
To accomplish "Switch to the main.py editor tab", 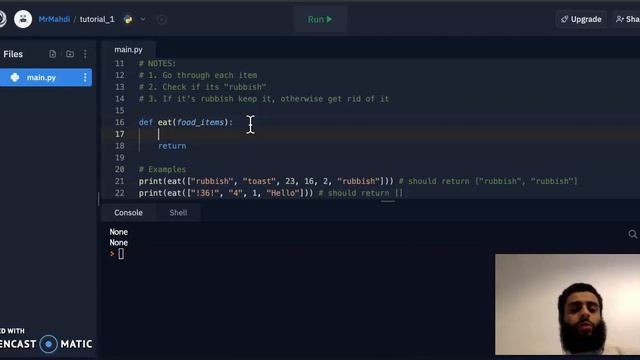I will [128, 49].
